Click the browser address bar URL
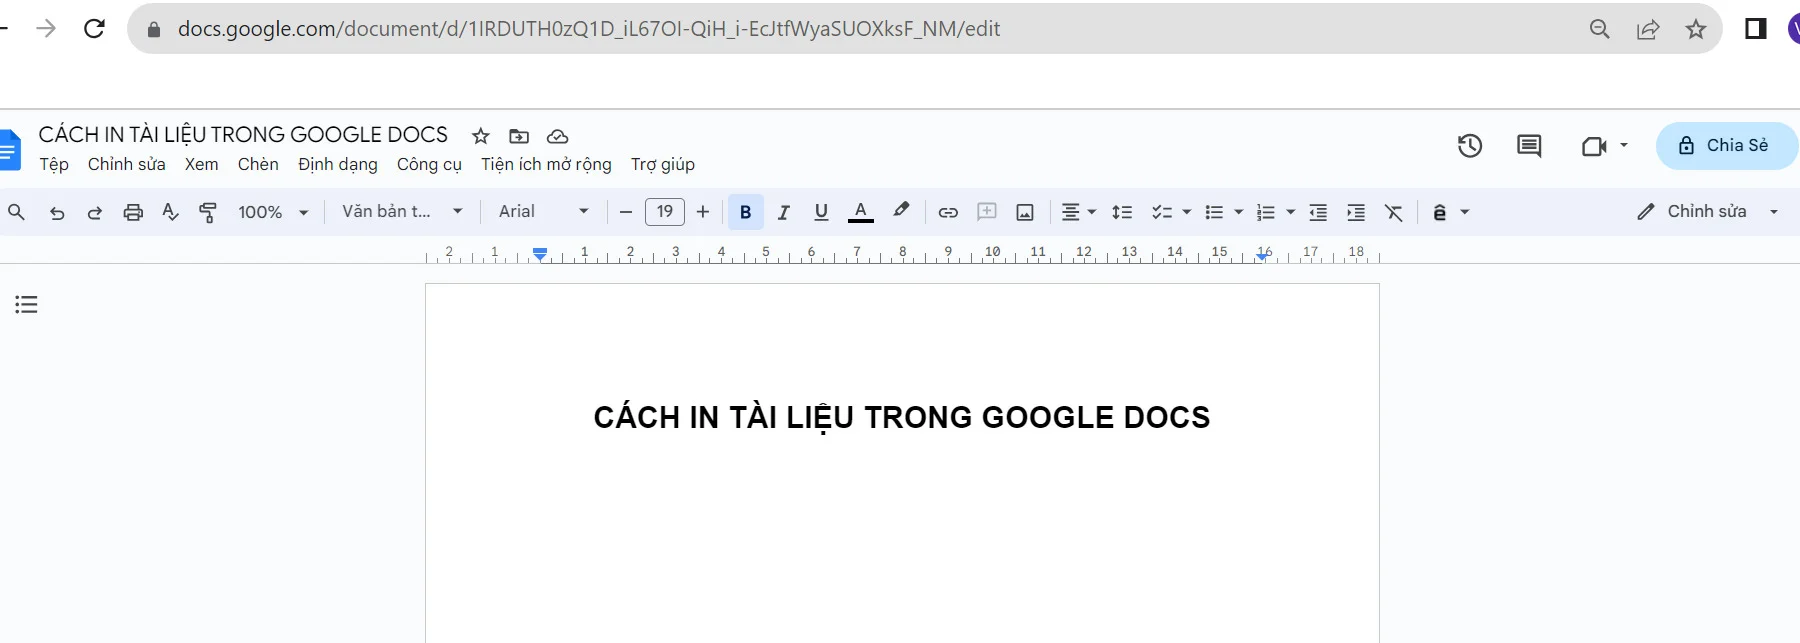This screenshot has width=1800, height=643. (589, 28)
